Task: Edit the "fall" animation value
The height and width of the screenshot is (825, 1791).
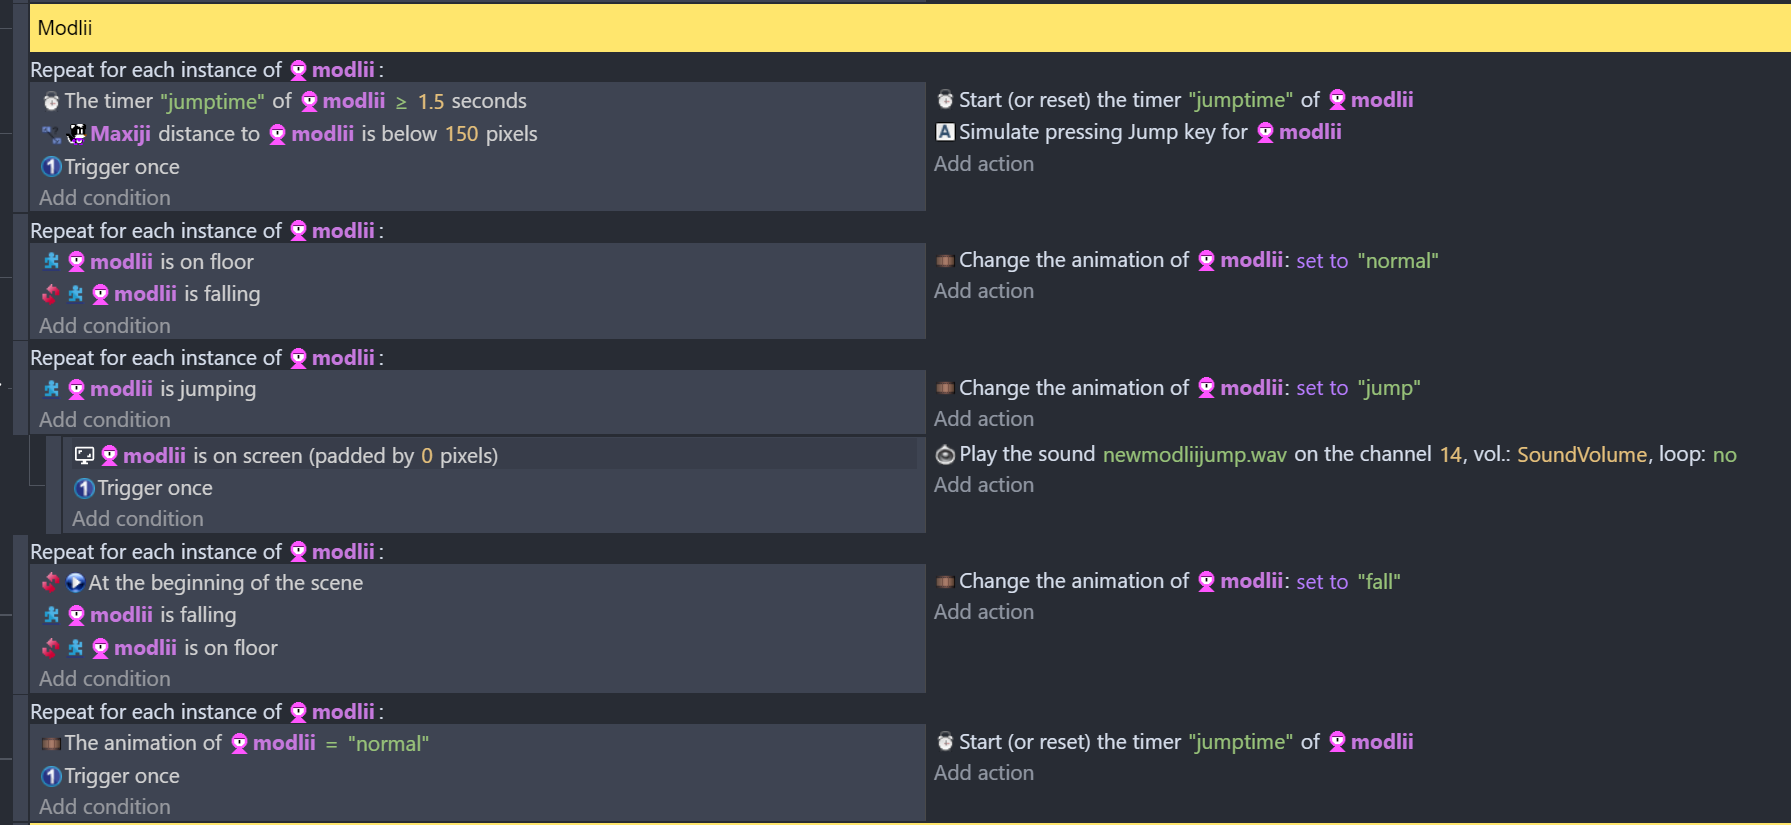Action: 1379,582
